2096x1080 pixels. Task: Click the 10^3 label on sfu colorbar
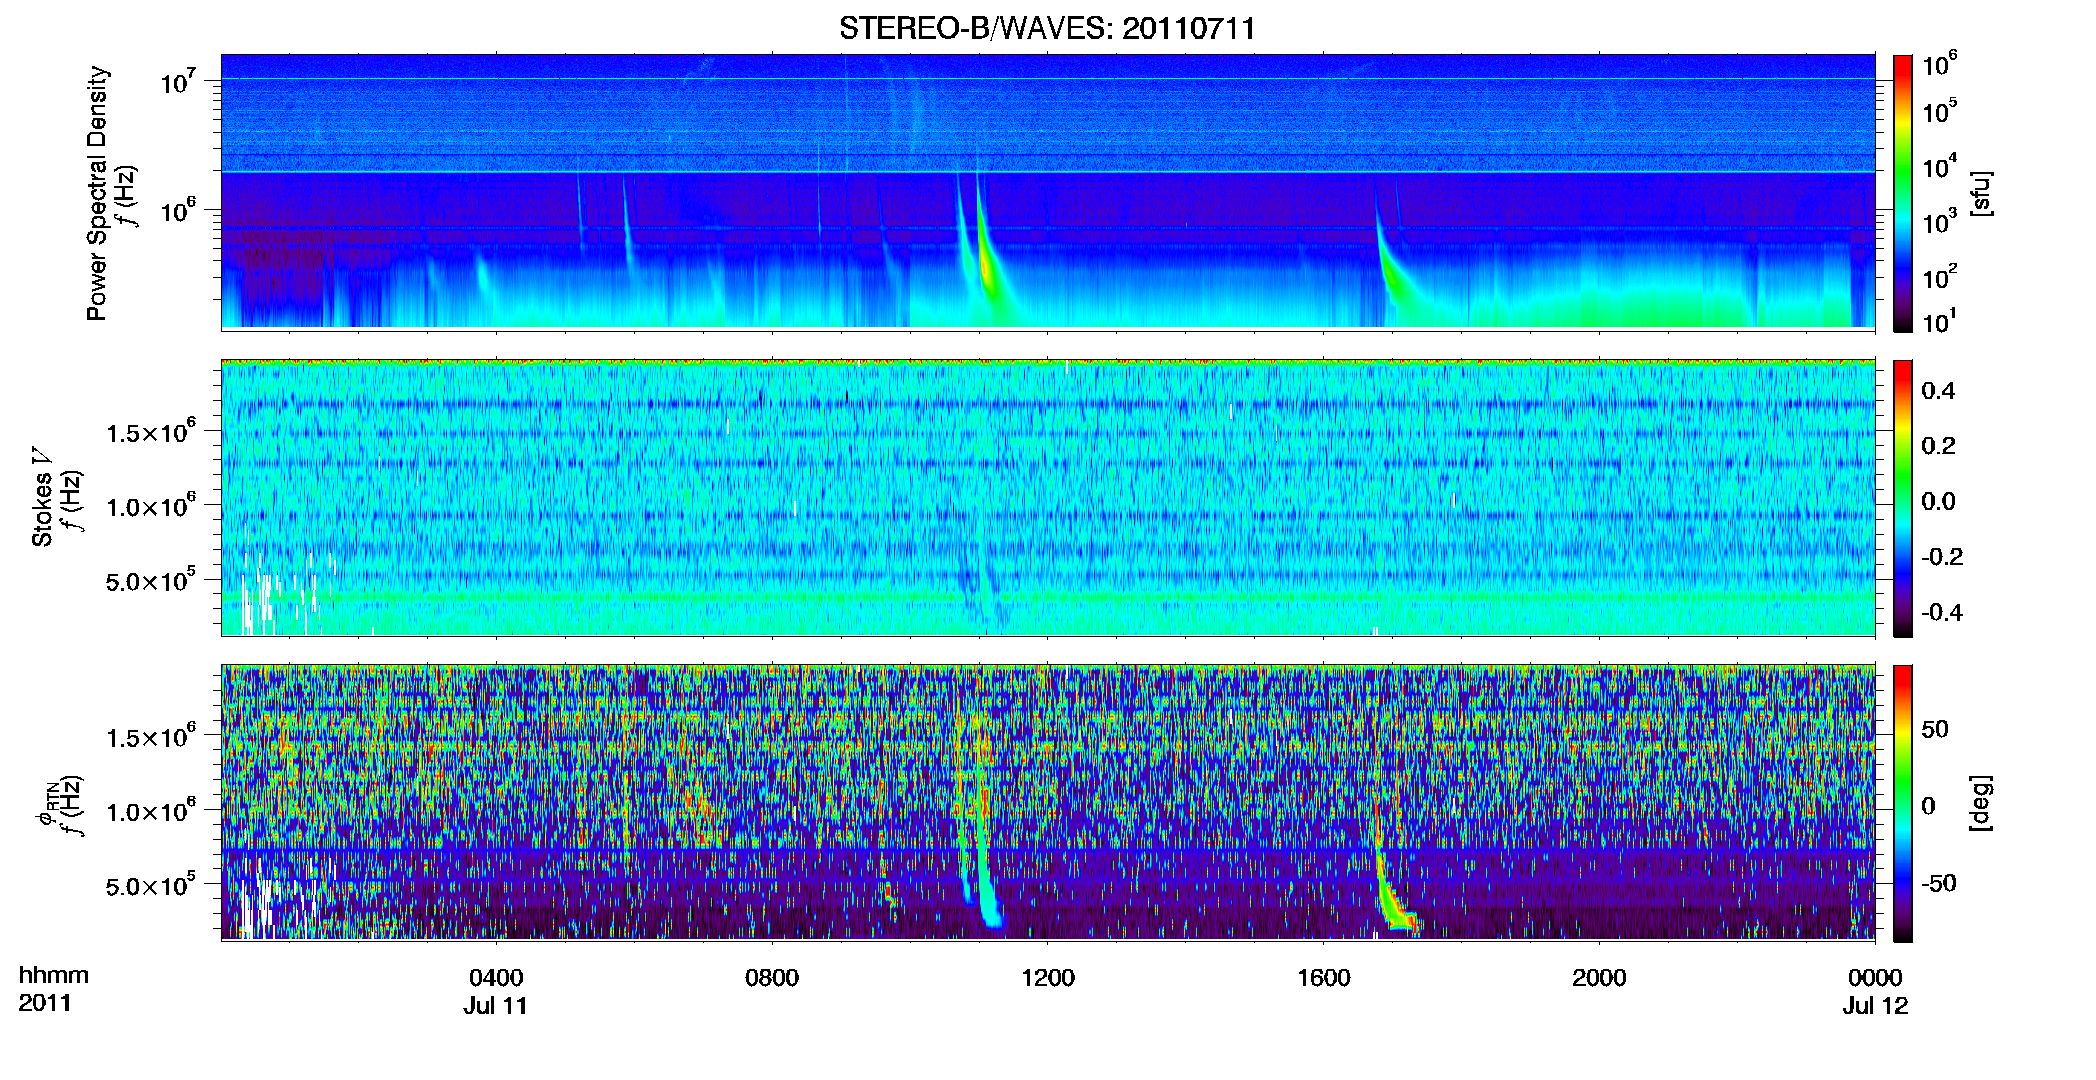tap(1940, 222)
